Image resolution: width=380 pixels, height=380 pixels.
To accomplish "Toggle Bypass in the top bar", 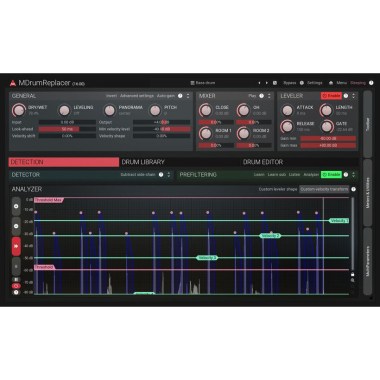I will point(289,83).
